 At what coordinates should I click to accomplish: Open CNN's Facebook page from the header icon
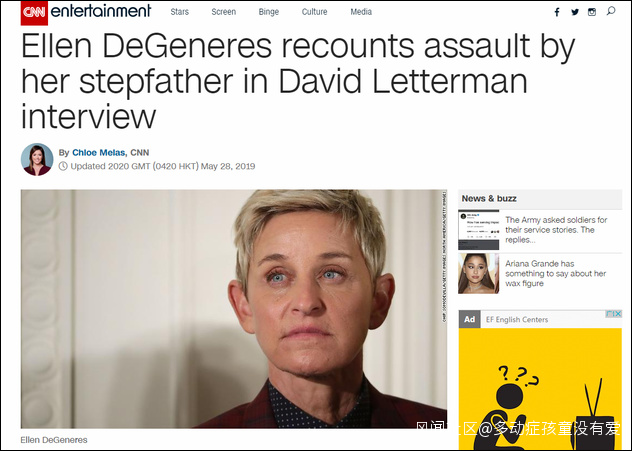[557, 12]
